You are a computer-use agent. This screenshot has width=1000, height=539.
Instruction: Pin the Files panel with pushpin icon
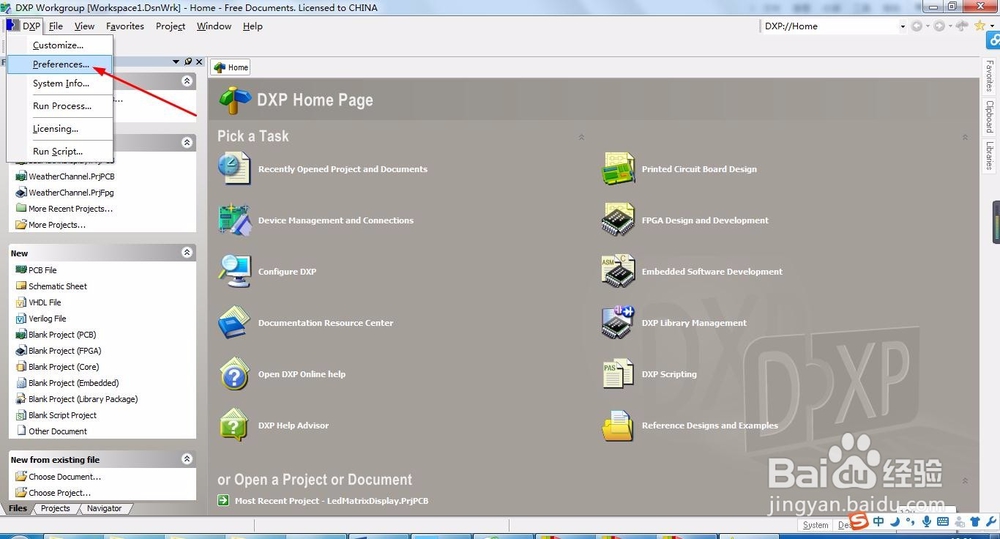click(188, 62)
